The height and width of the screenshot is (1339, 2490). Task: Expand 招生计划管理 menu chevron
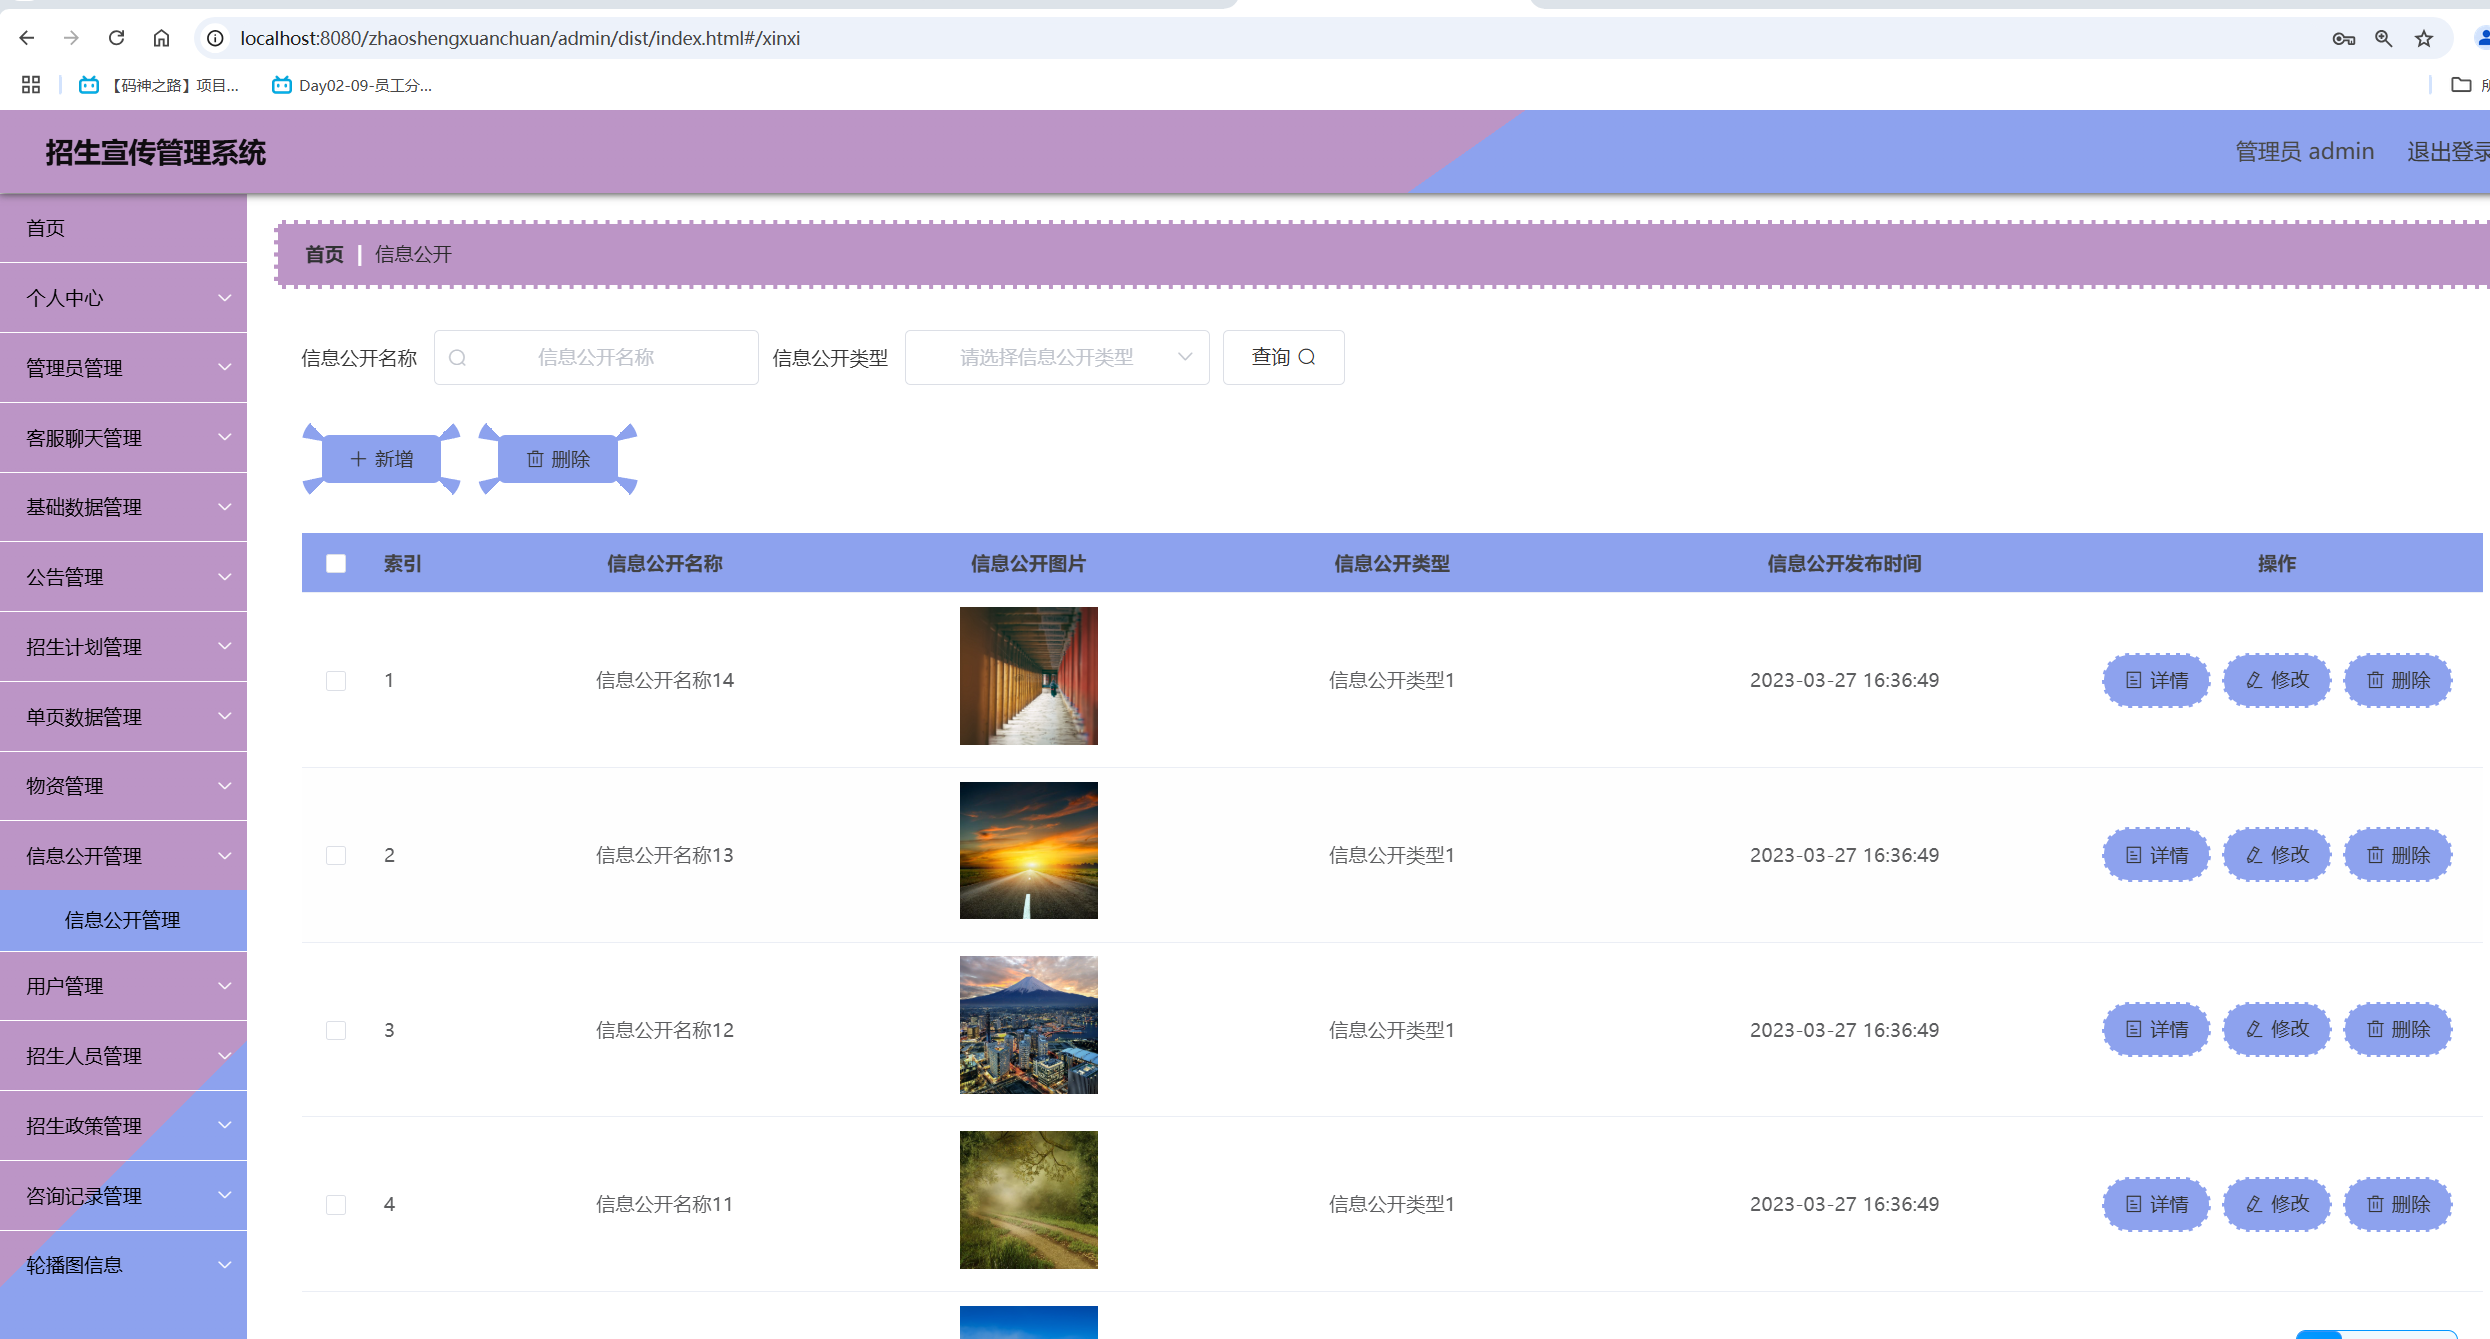[x=225, y=647]
